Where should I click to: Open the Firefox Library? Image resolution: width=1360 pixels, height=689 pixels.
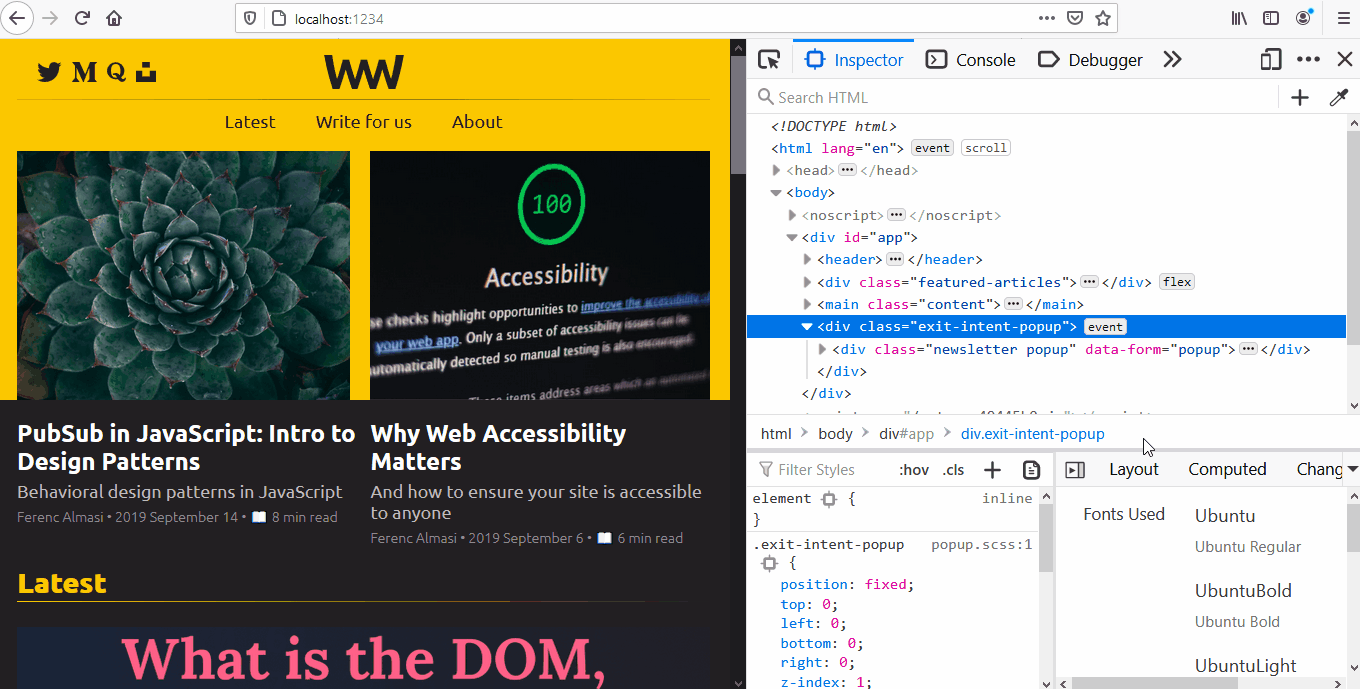[x=1238, y=17]
